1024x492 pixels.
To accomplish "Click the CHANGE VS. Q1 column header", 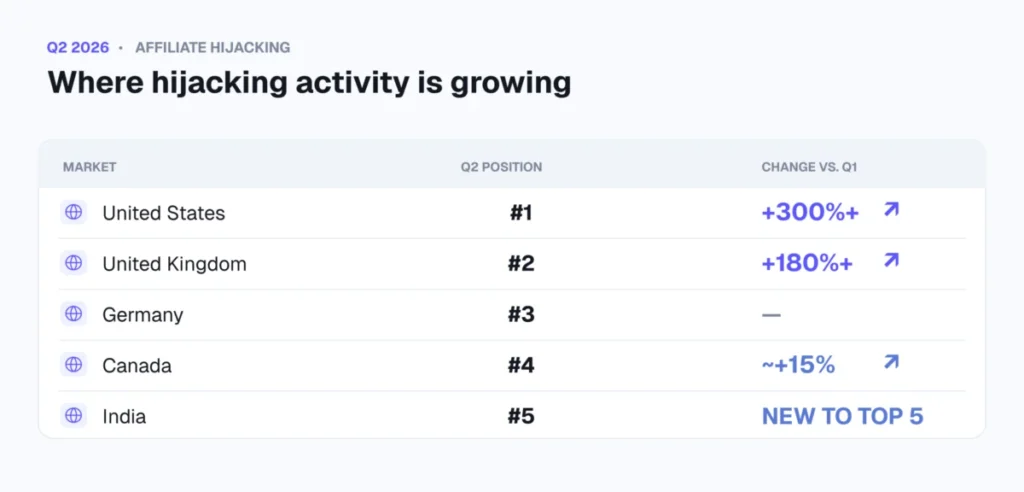I will pos(809,167).
